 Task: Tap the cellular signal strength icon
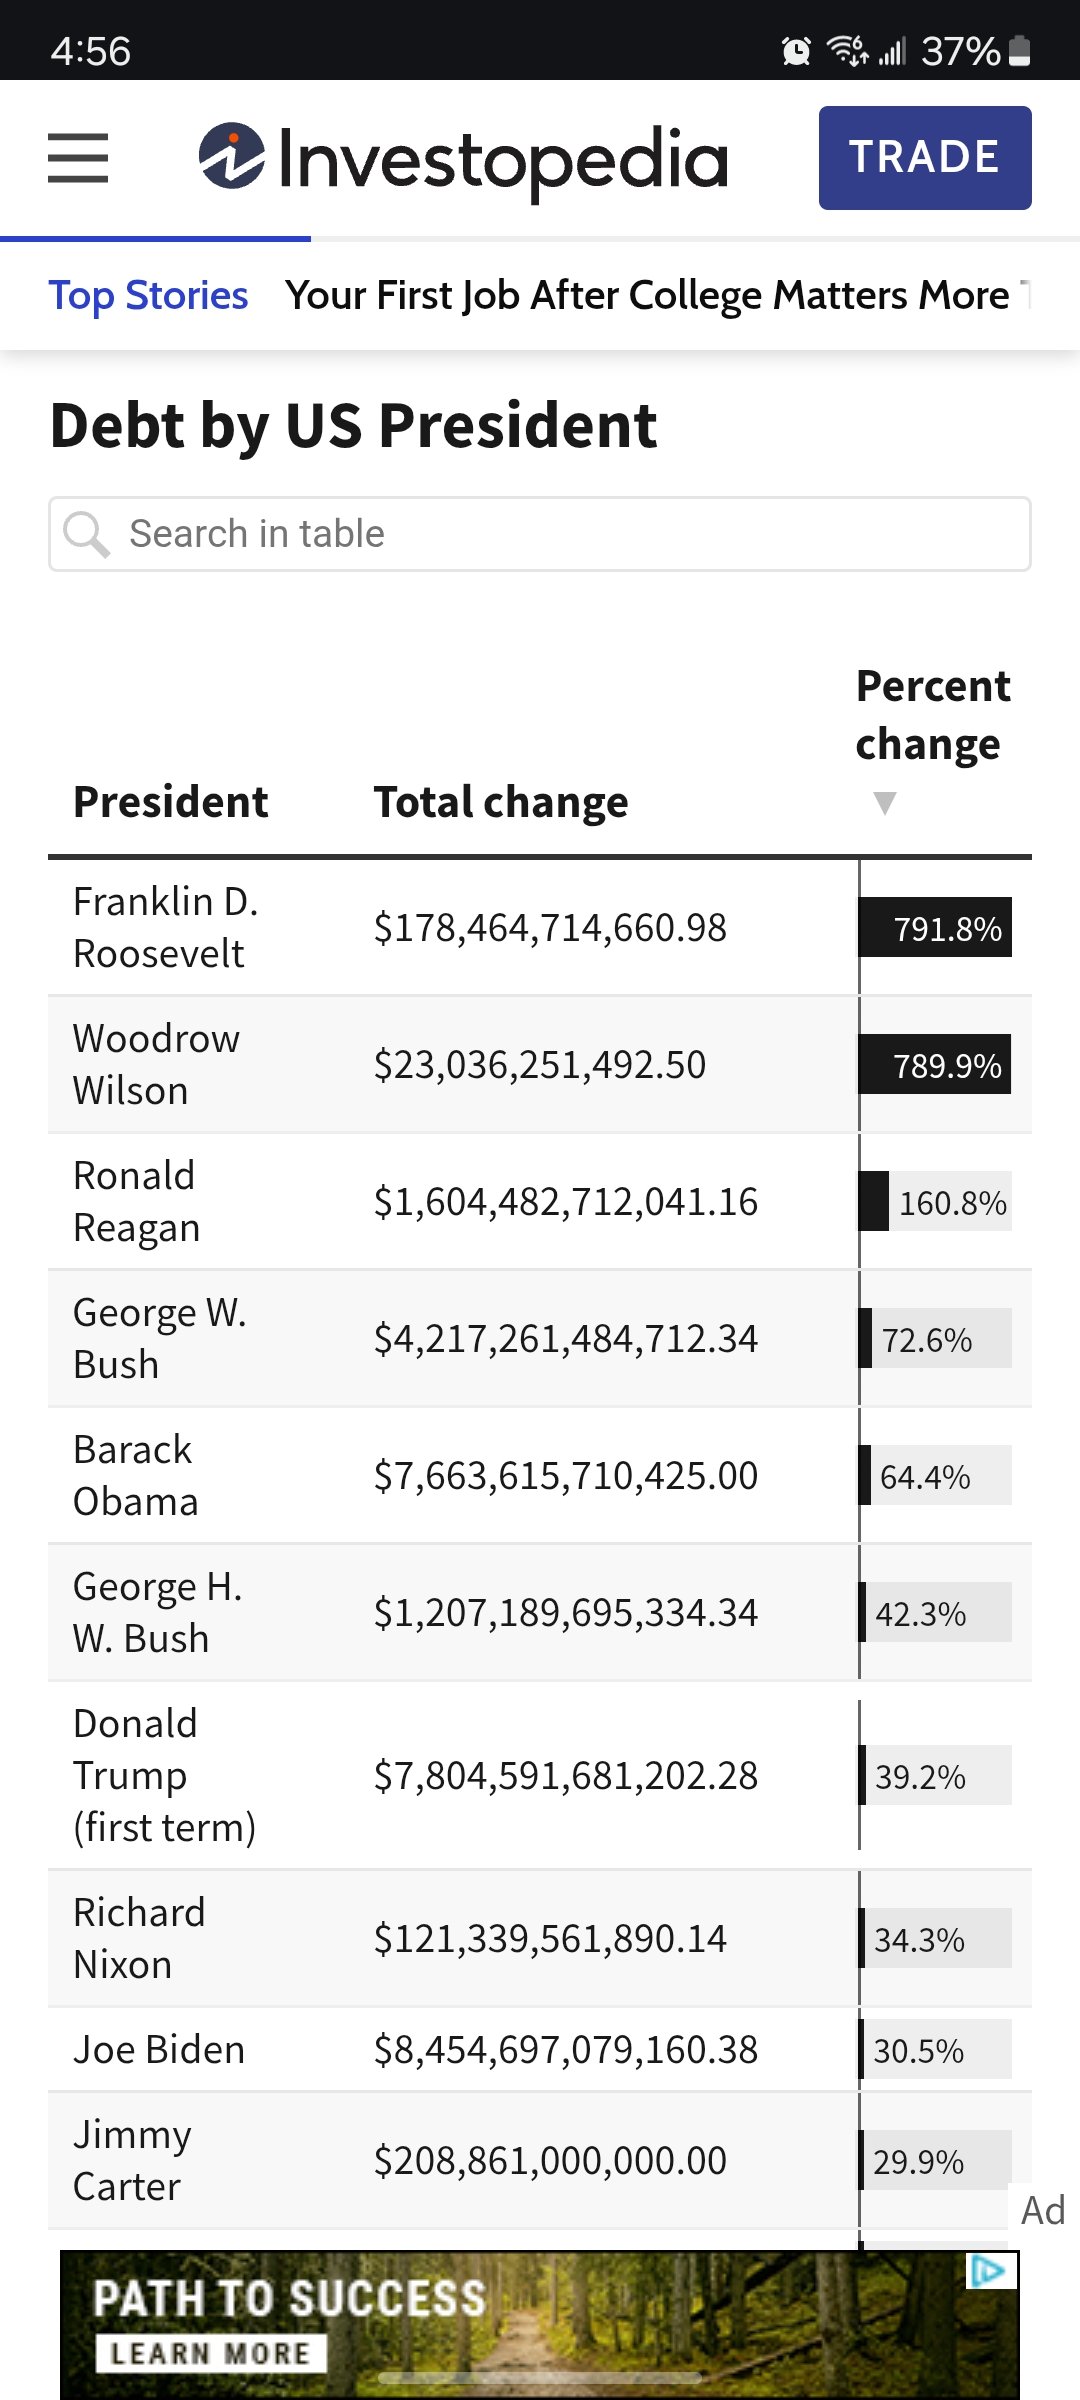click(892, 51)
